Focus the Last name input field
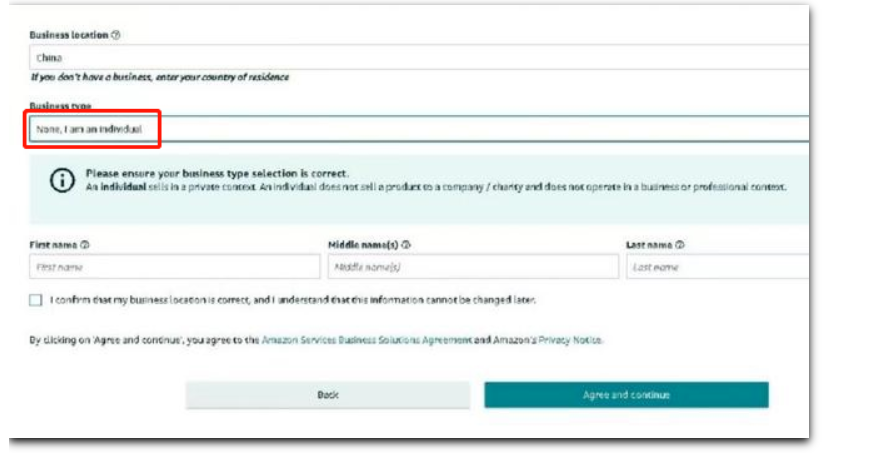Viewport: 890px width, 453px height. (717, 267)
